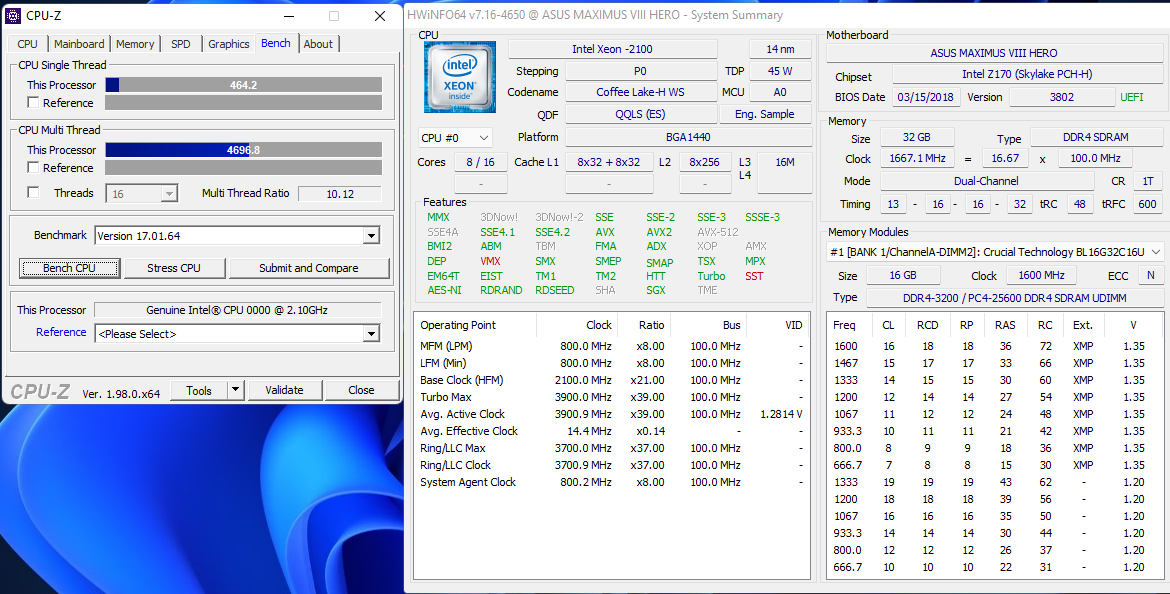
Task: Switch to the Mainboard tab
Action: pos(79,44)
